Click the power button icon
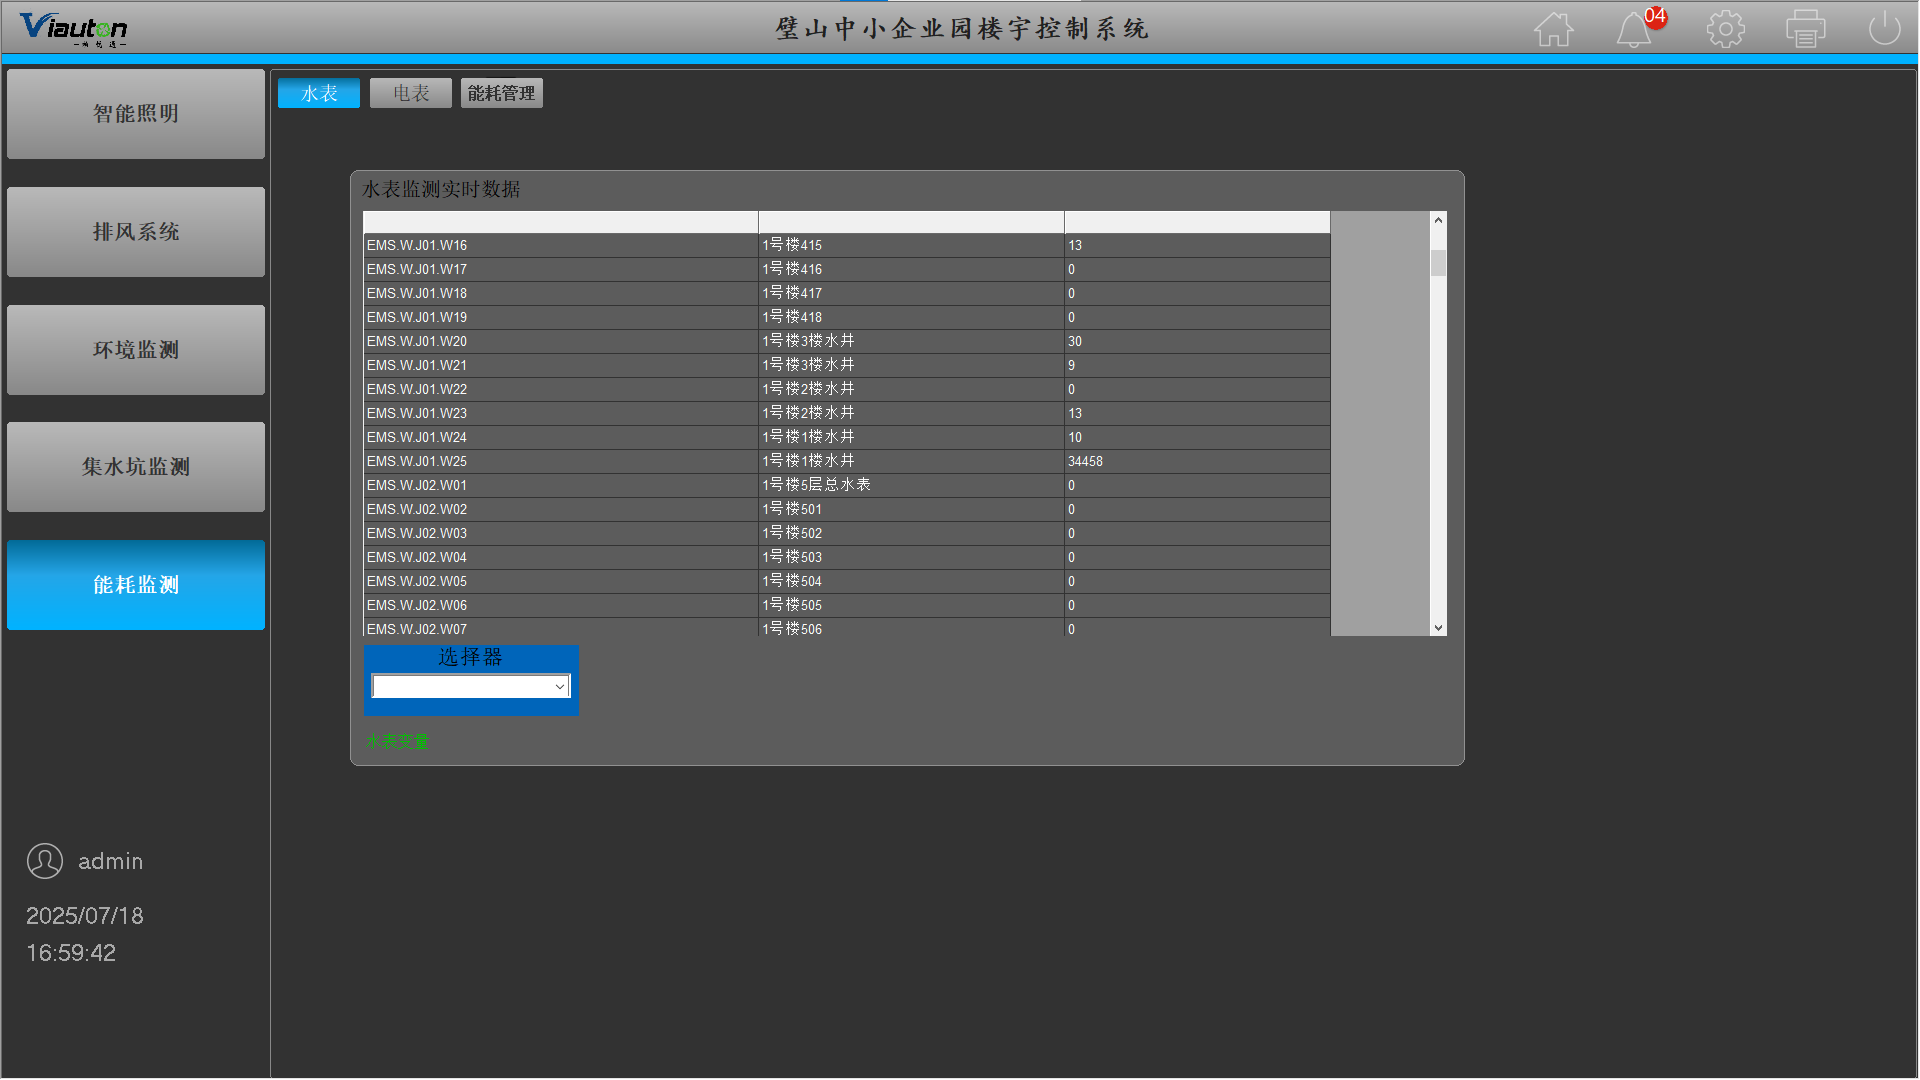 click(x=1884, y=29)
